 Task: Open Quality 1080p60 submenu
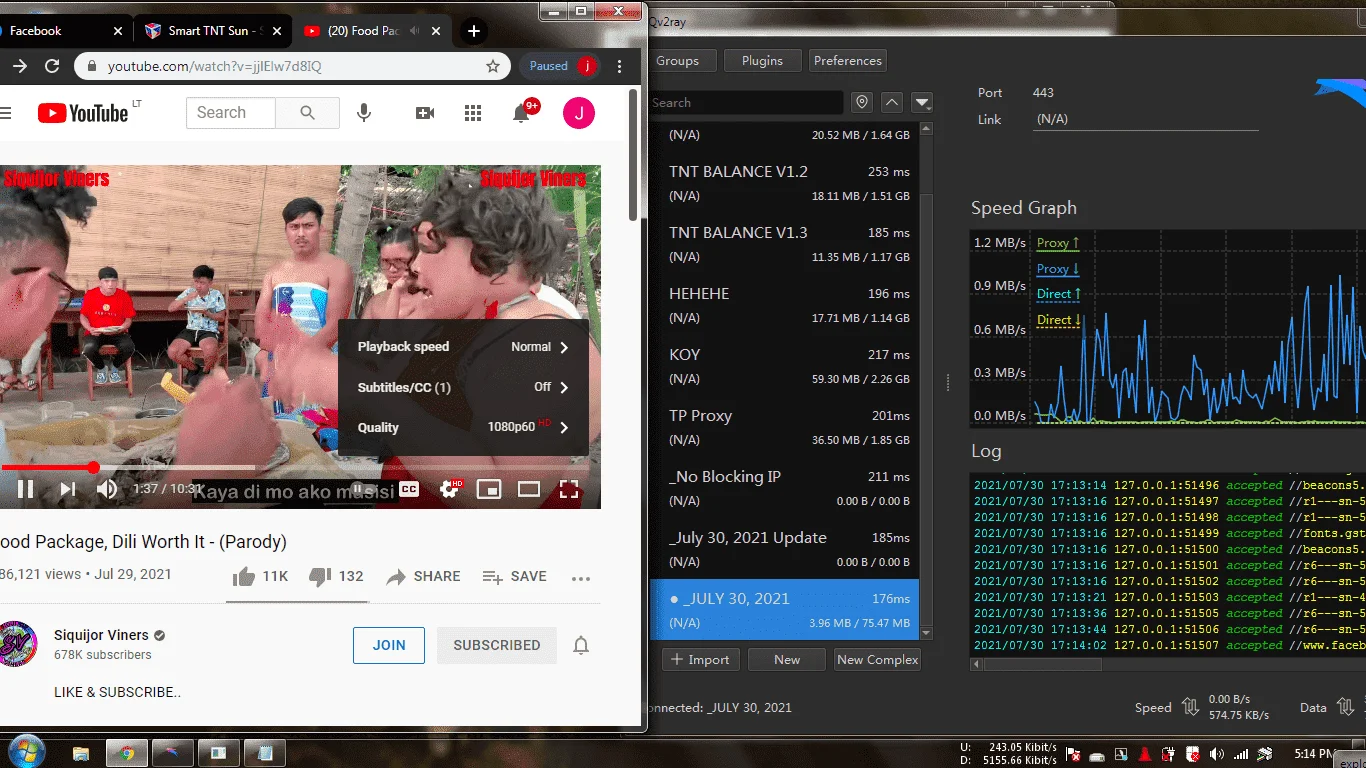pos(463,427)
